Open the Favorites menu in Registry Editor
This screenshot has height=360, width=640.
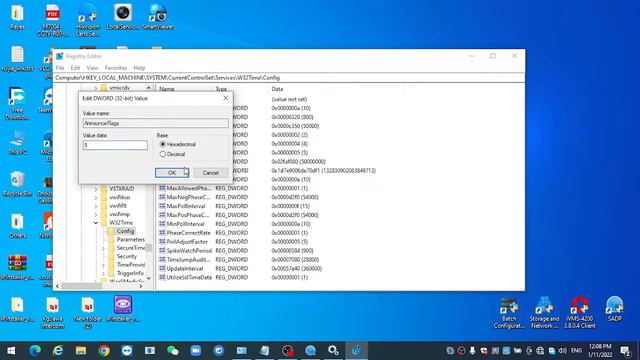coord(116,68)
